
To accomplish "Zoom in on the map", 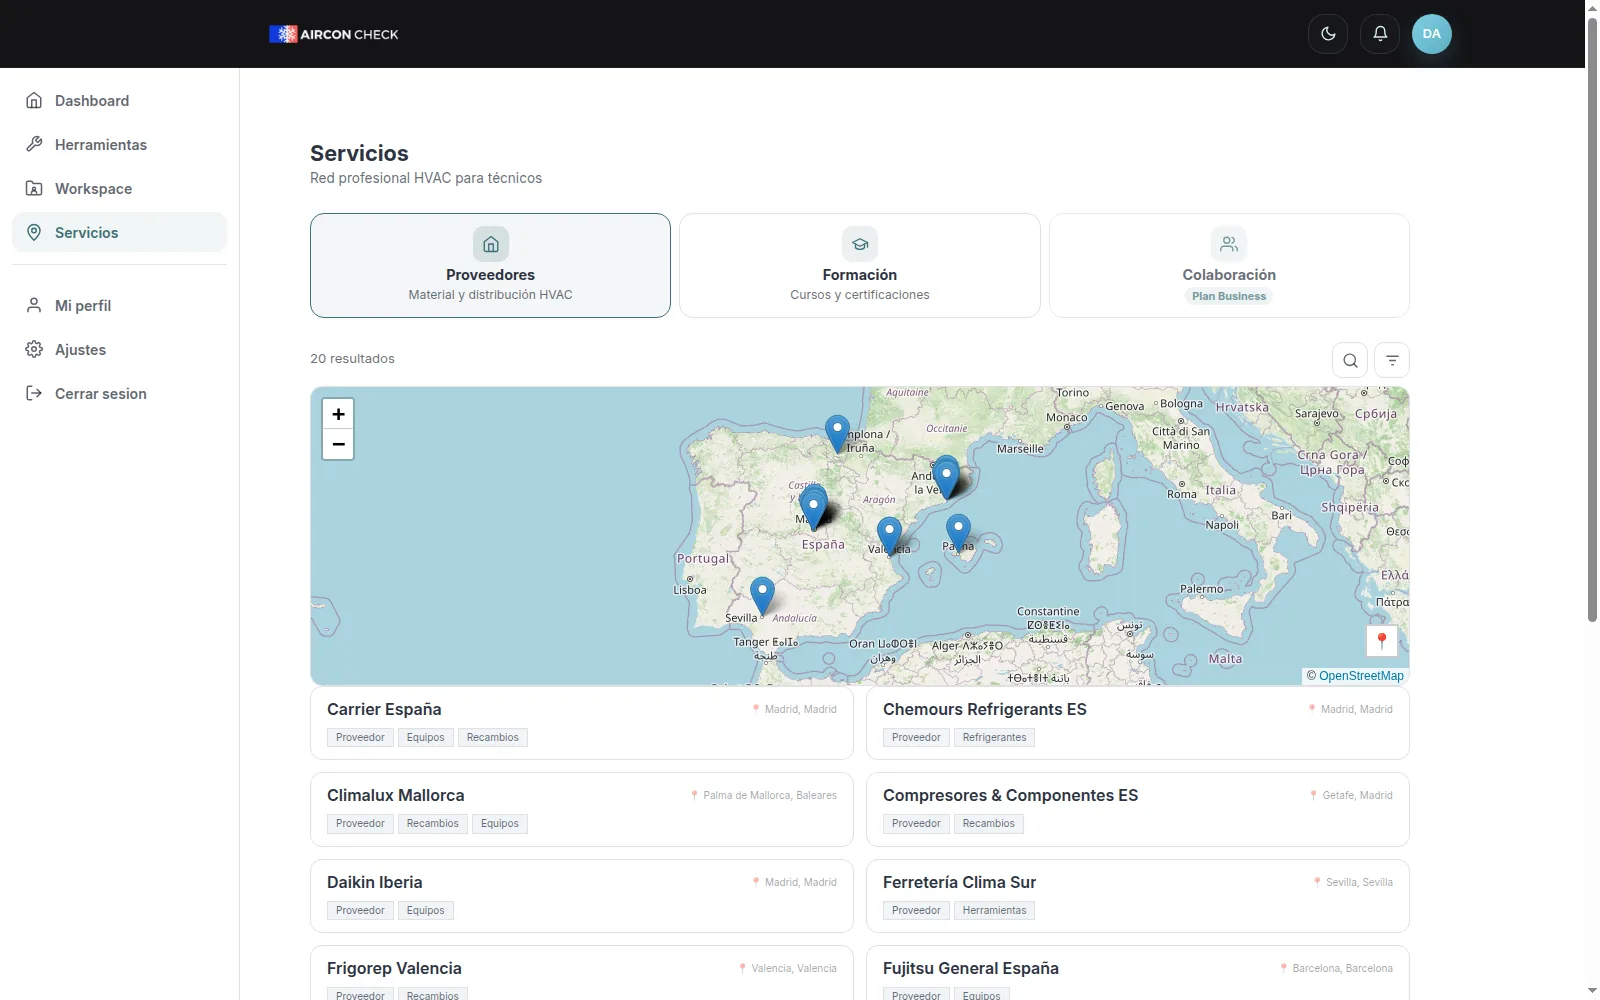I will point(338,414).
